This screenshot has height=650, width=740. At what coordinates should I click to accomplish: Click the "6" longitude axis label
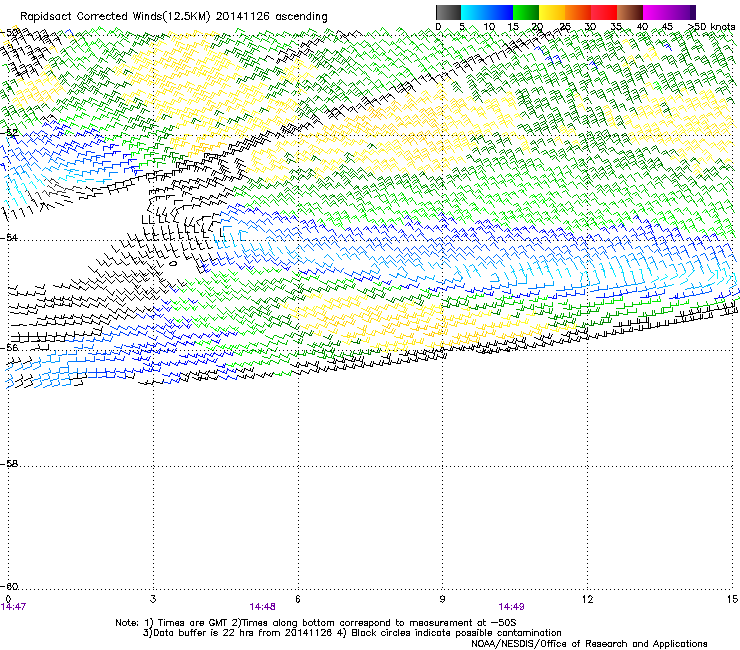tap(298, 599)
